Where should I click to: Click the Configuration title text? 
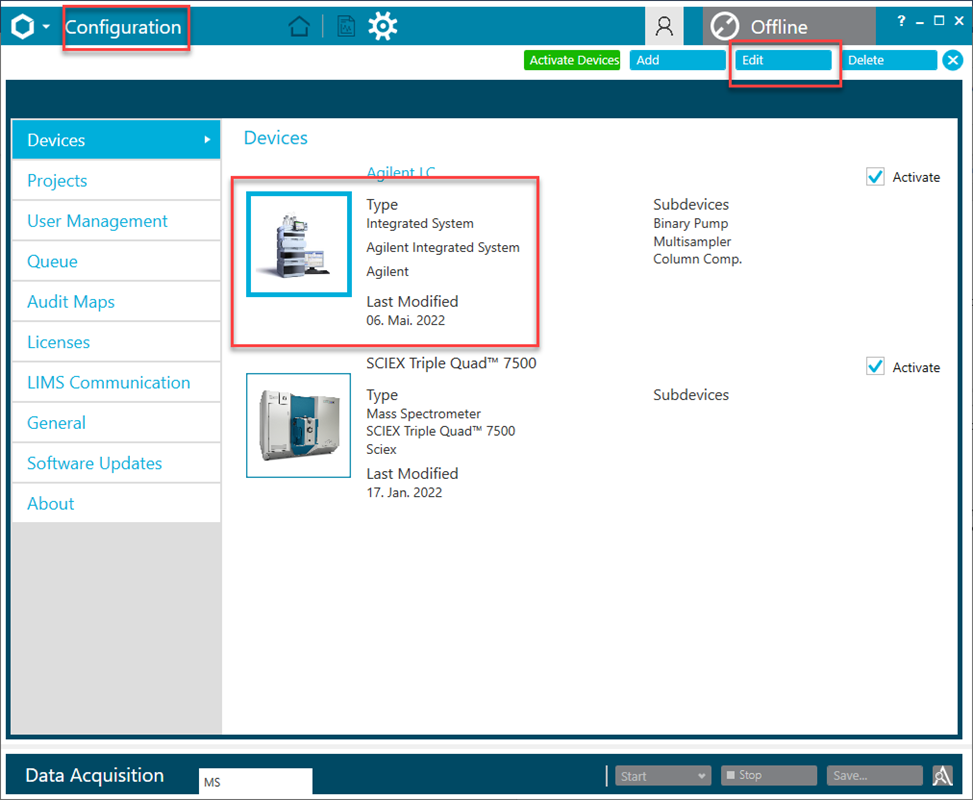[123, 27]
